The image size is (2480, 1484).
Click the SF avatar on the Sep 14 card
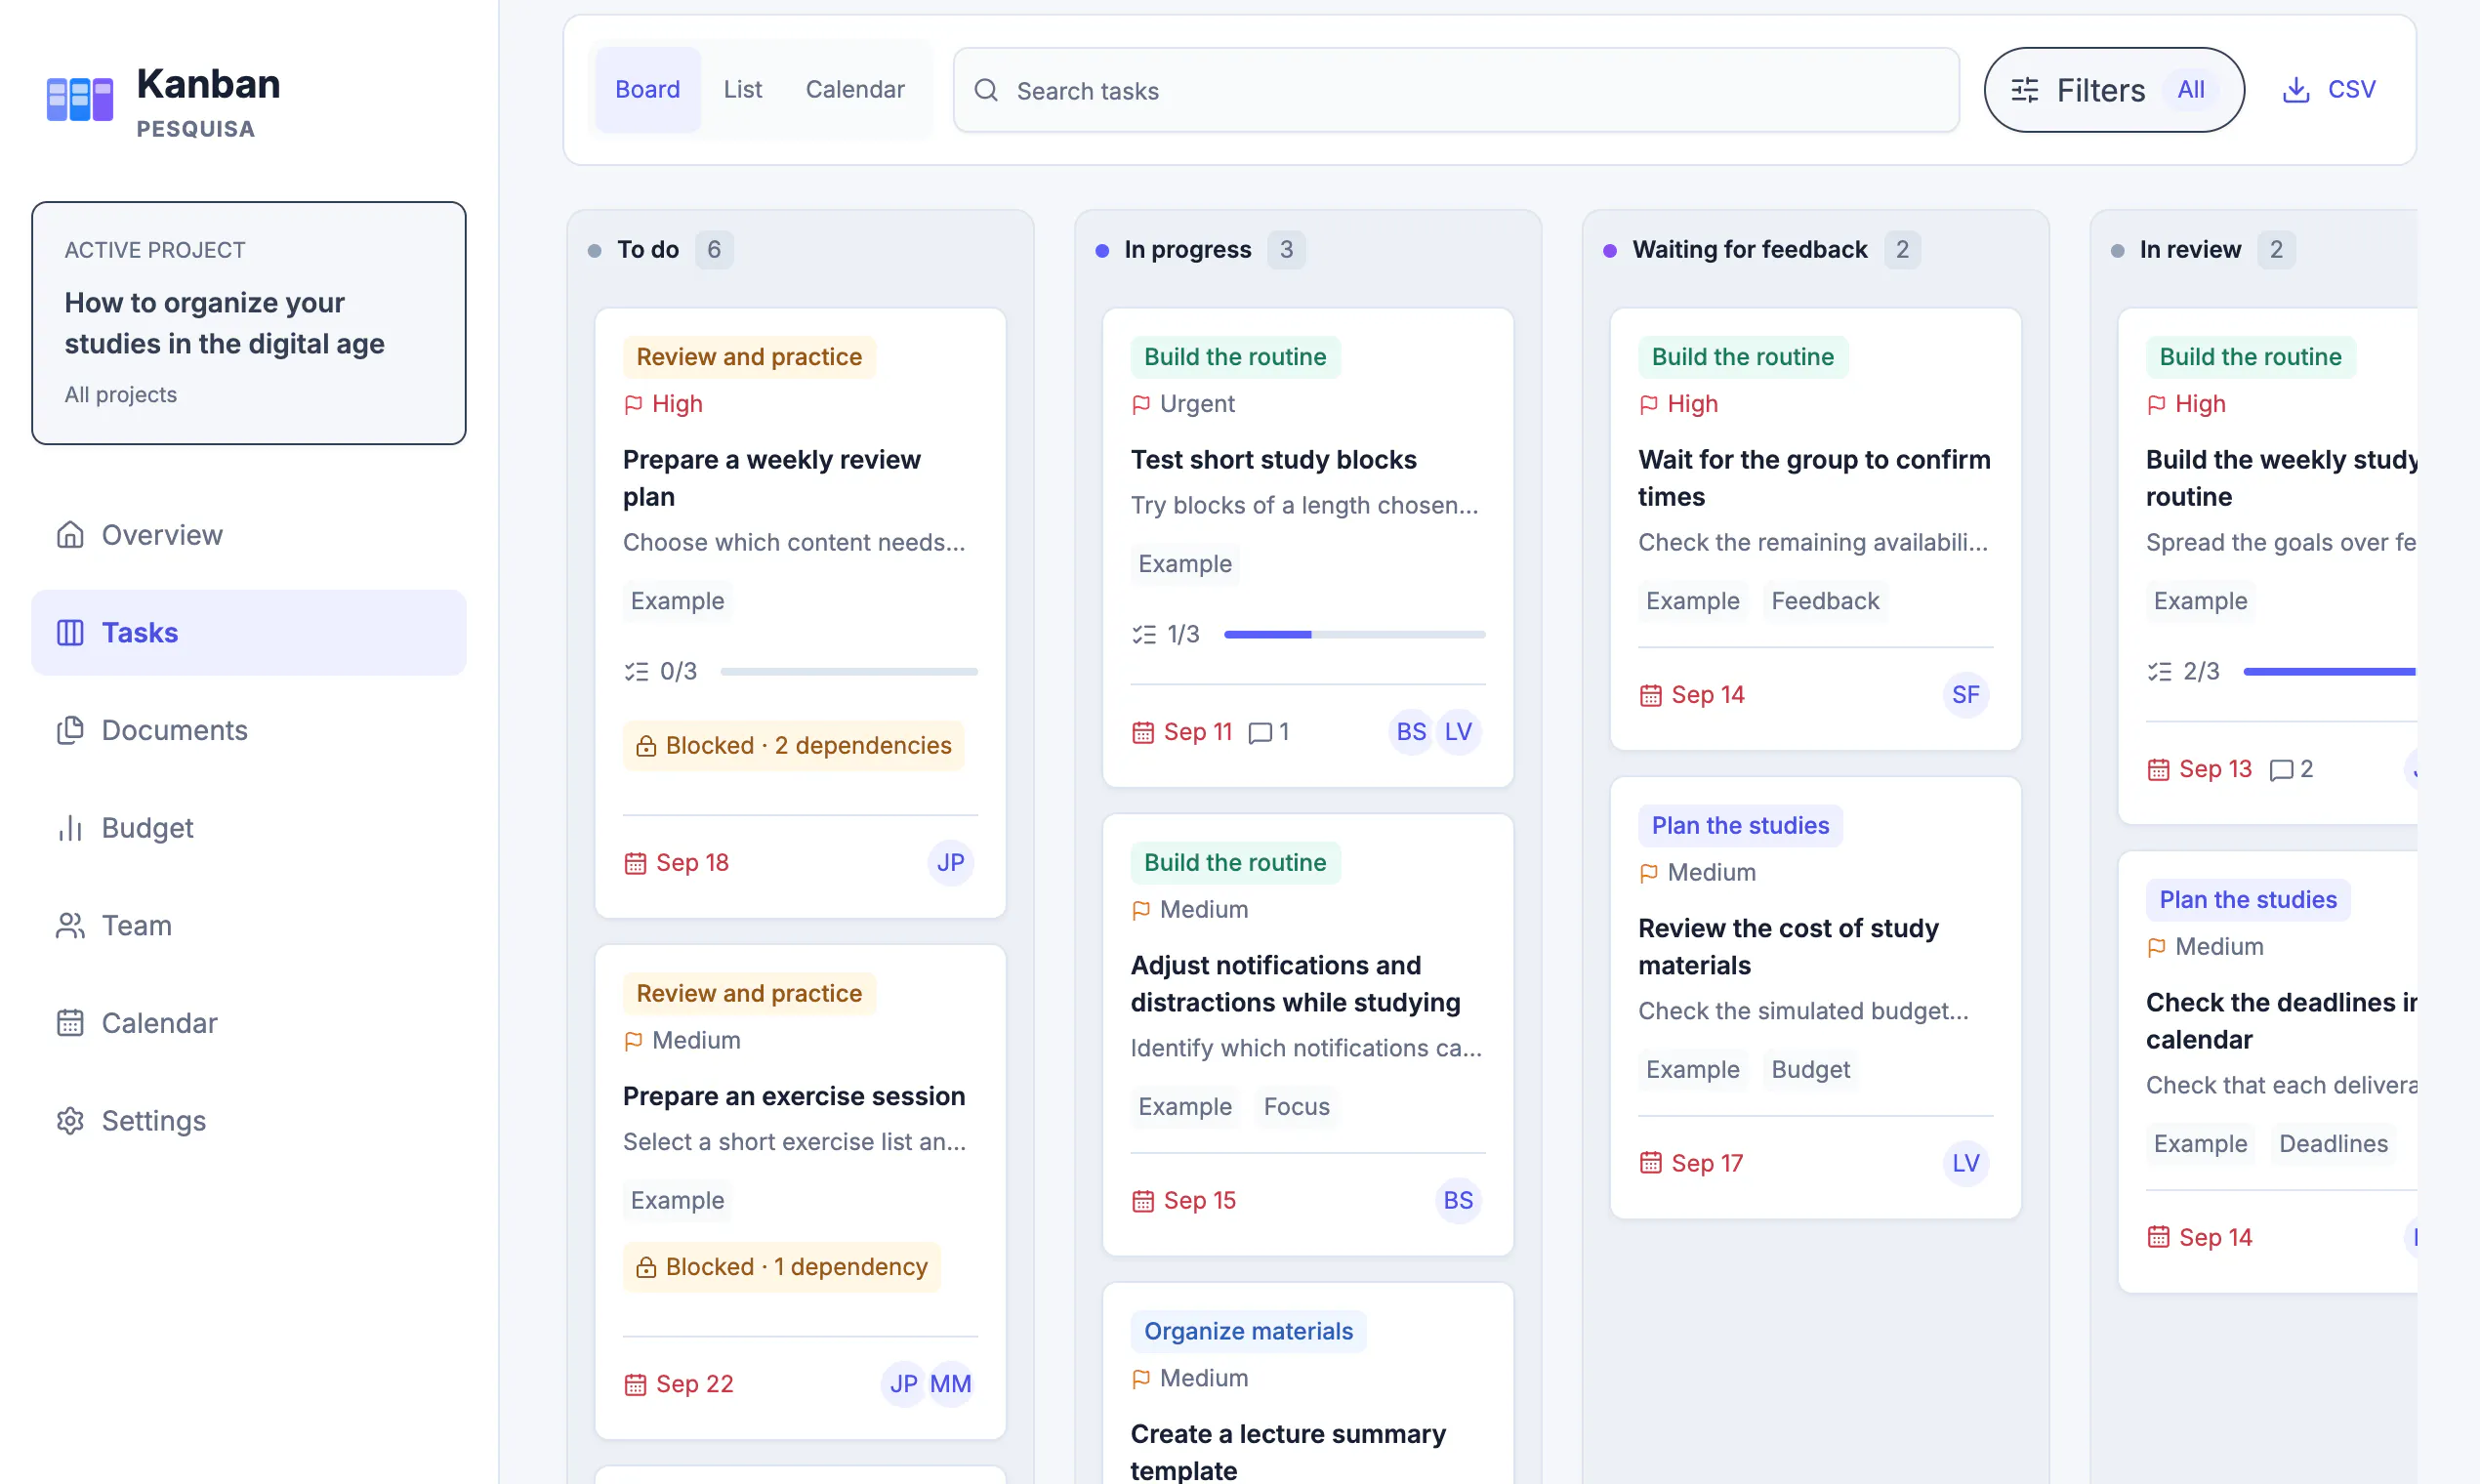tap(1965, 695)
